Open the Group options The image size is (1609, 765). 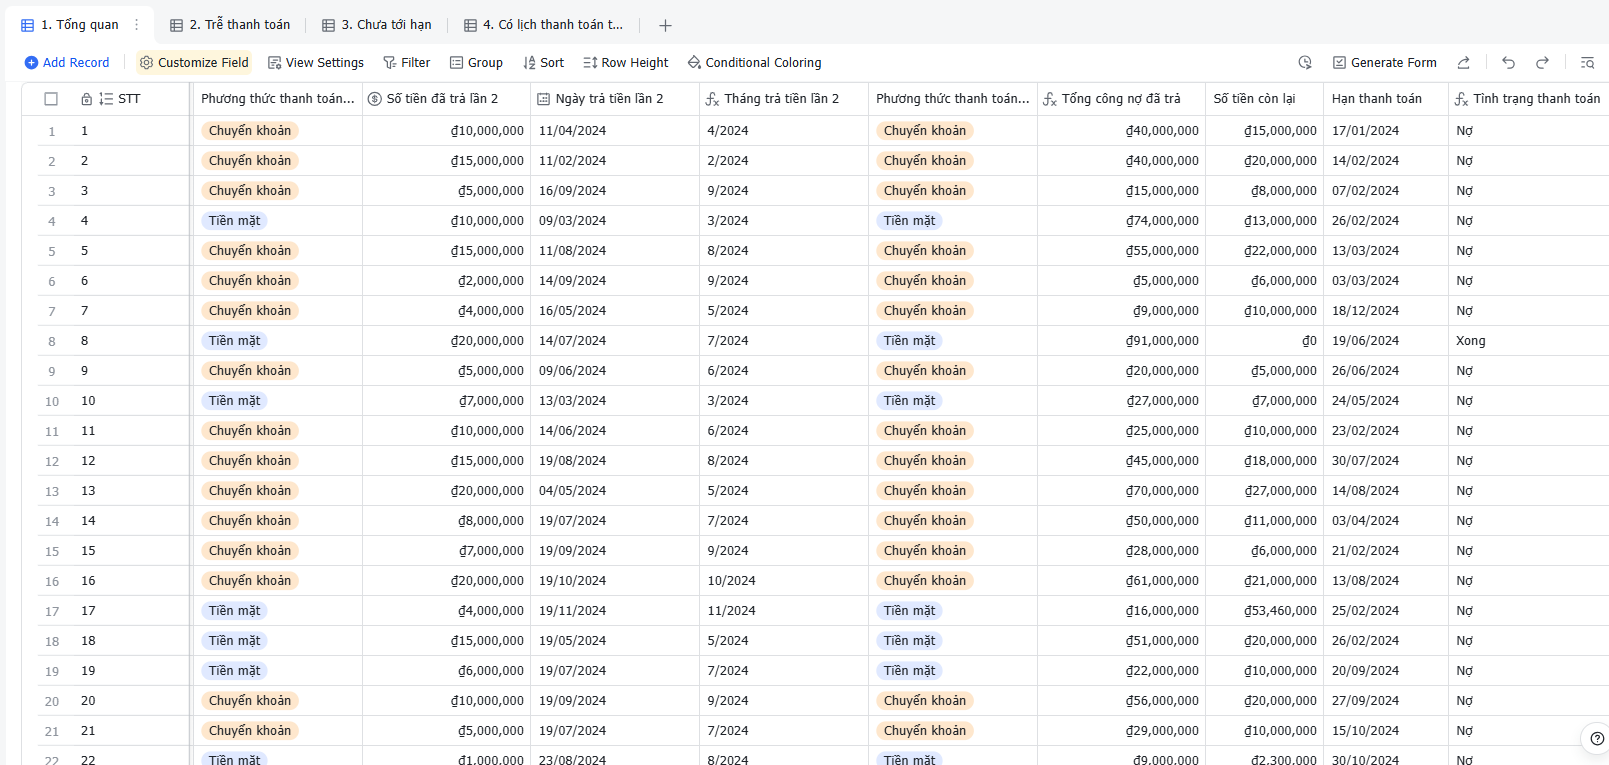pyautogui.click(x=476, y=62)
